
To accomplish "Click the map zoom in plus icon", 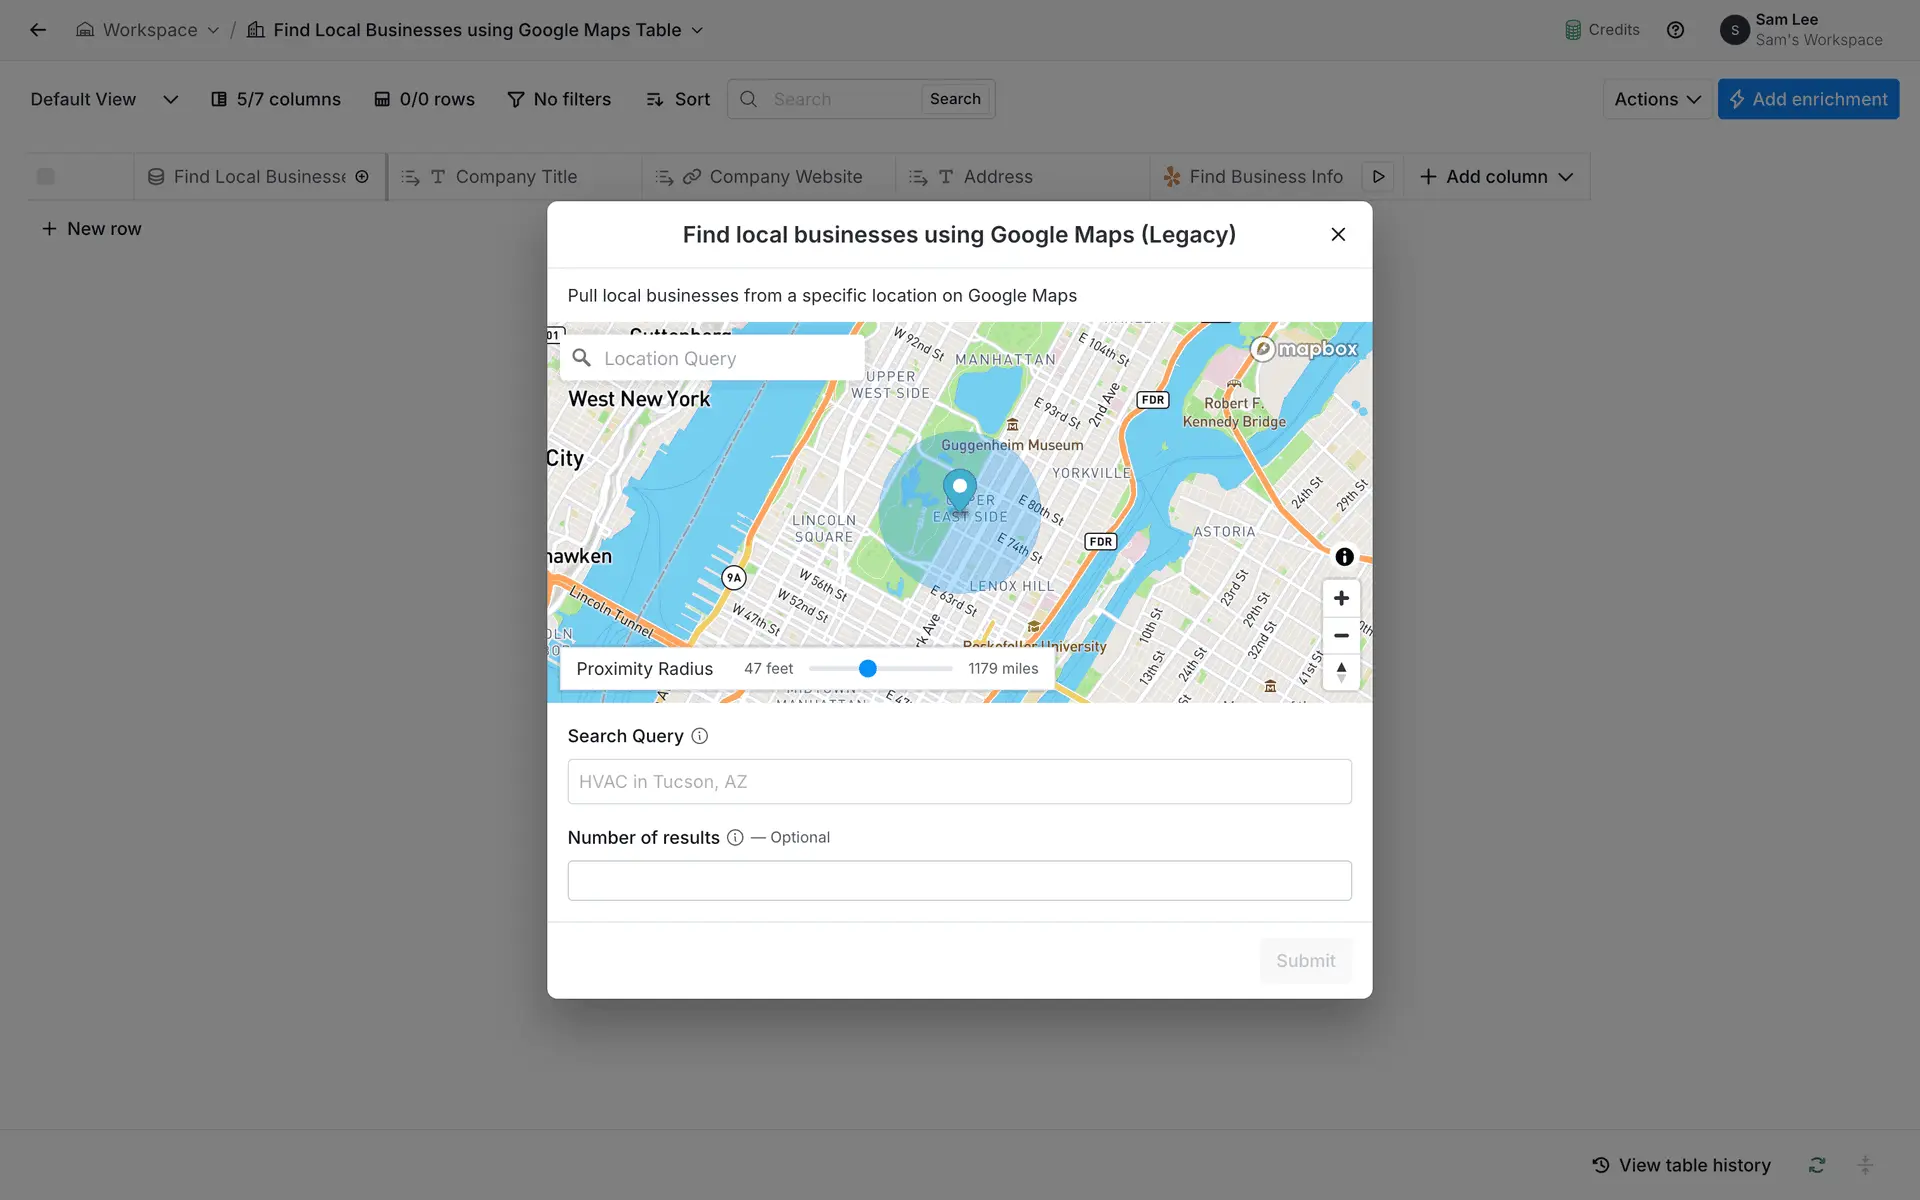I will [1341, 598].
